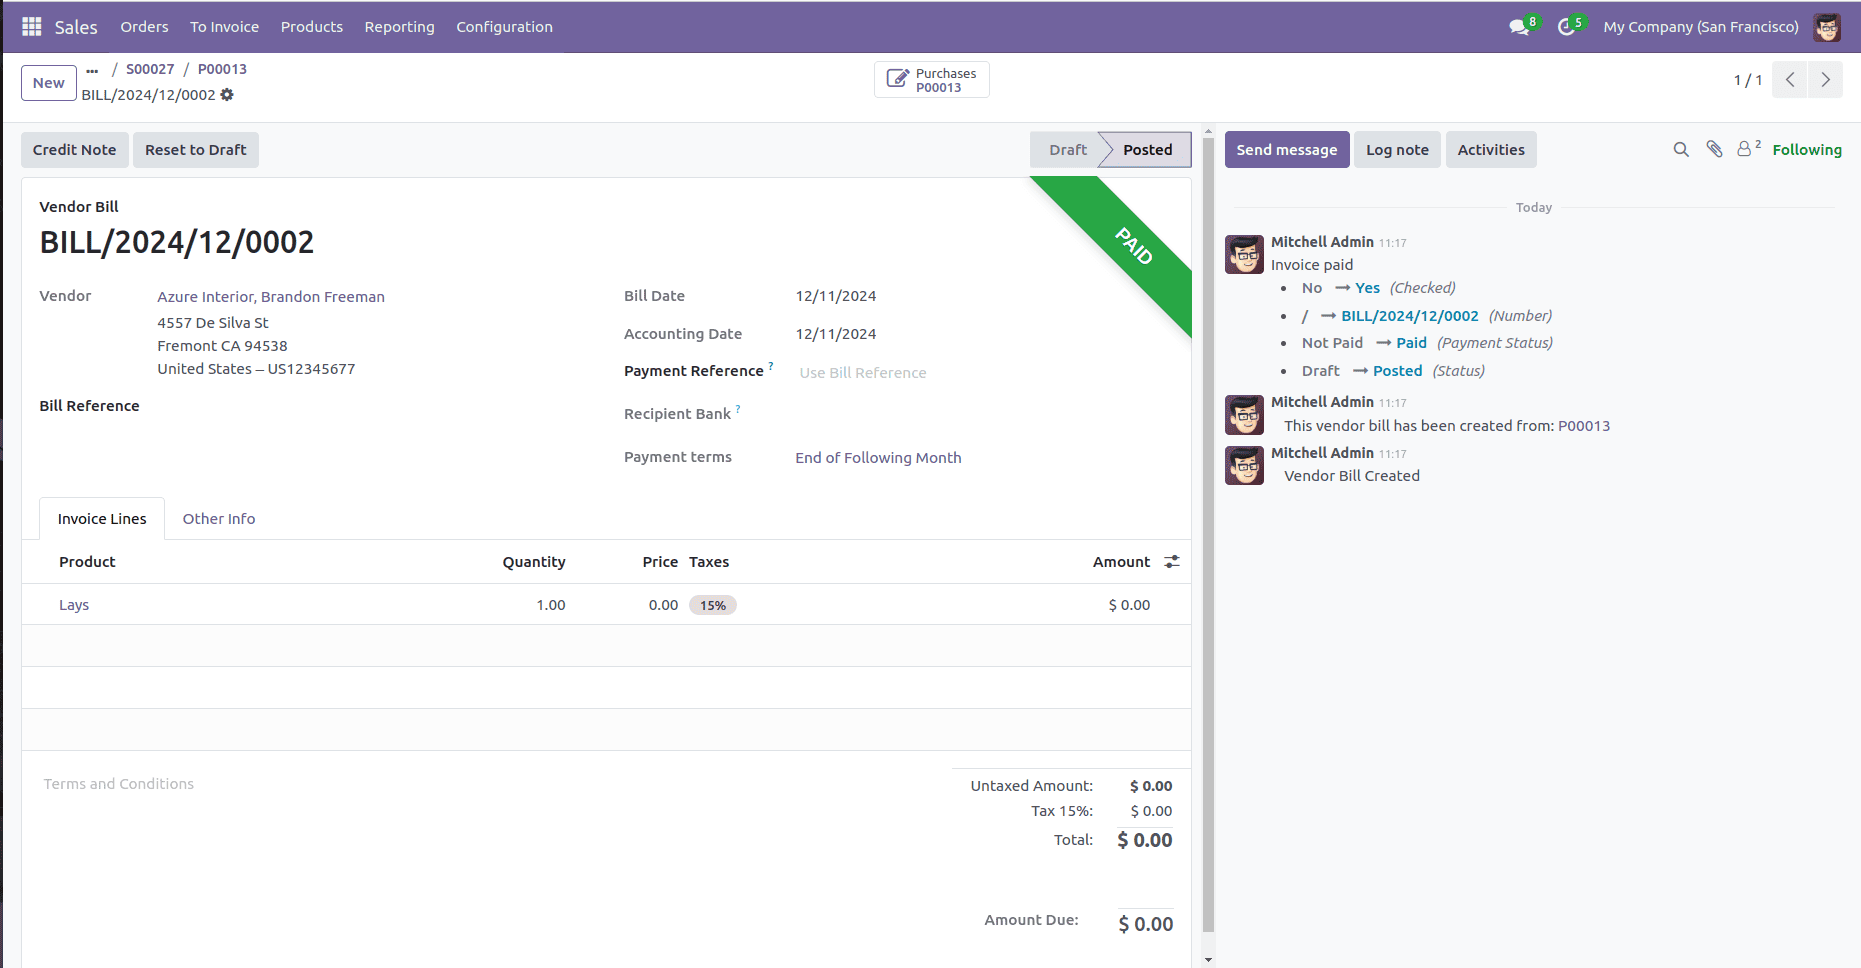Screen dimensions: 1861x968
Task: Switch to the Other Info tab
Action: [219, 518]
